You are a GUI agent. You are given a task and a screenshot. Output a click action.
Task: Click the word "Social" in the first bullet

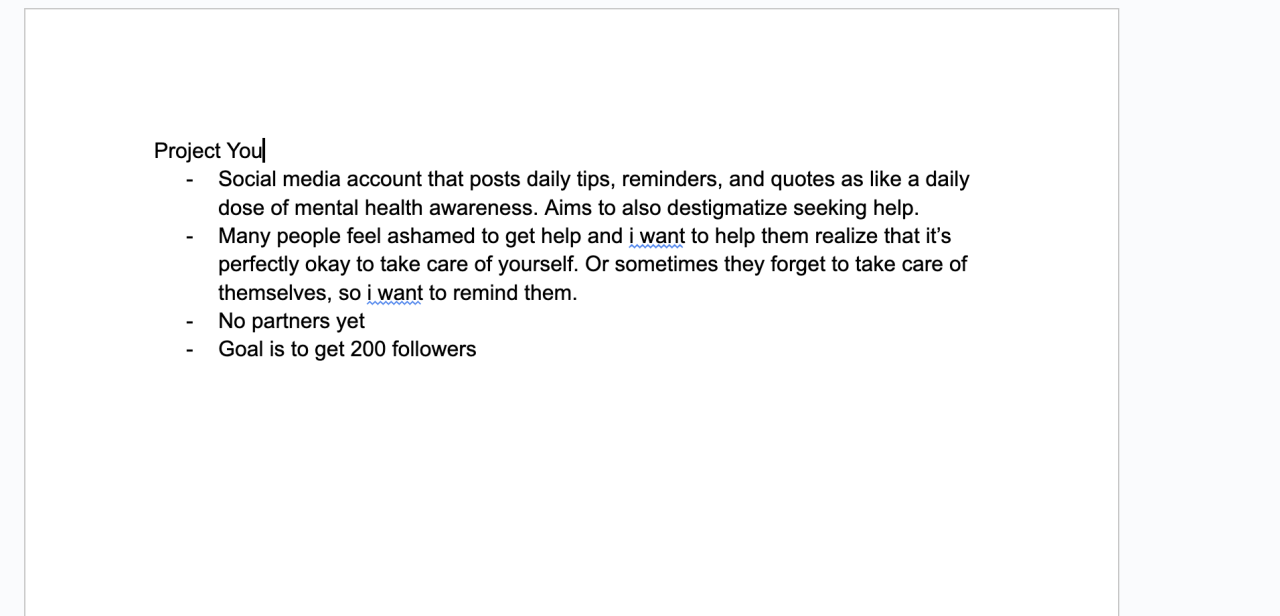(x=247, y=179)
